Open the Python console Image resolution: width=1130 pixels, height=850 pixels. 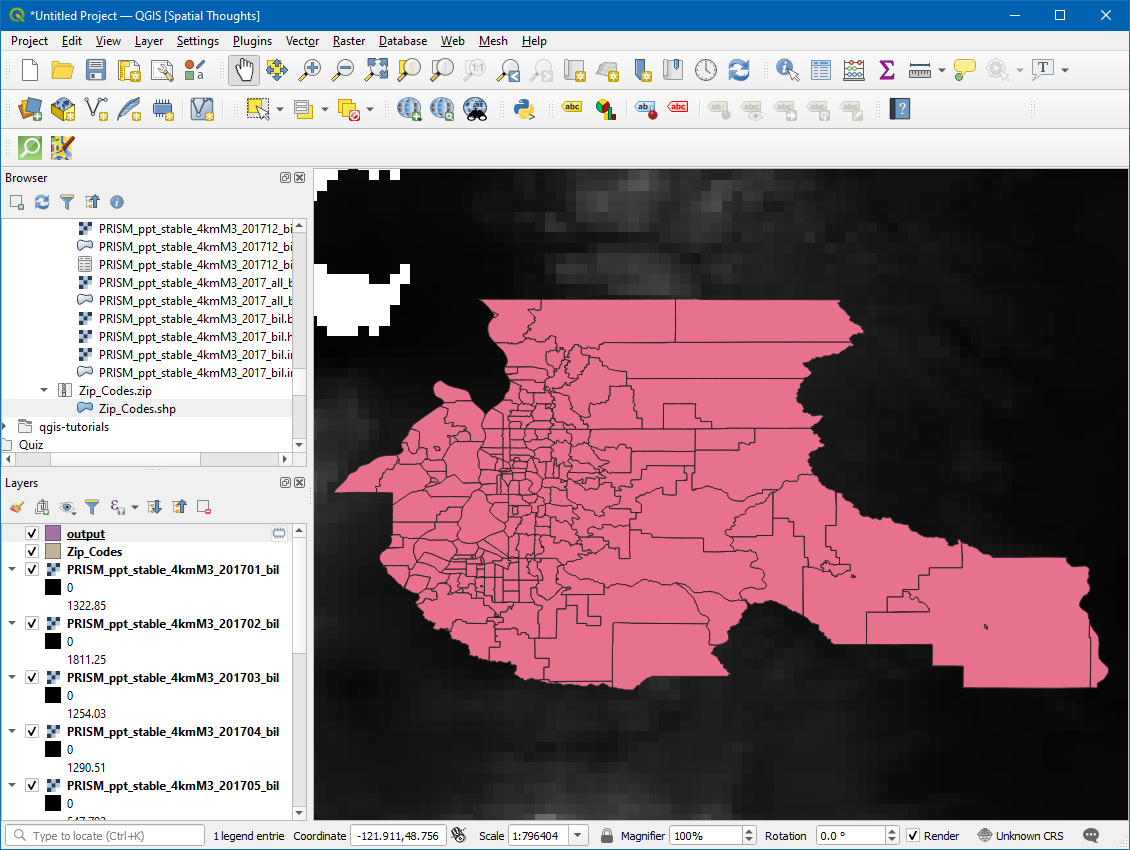pos(523,108)
